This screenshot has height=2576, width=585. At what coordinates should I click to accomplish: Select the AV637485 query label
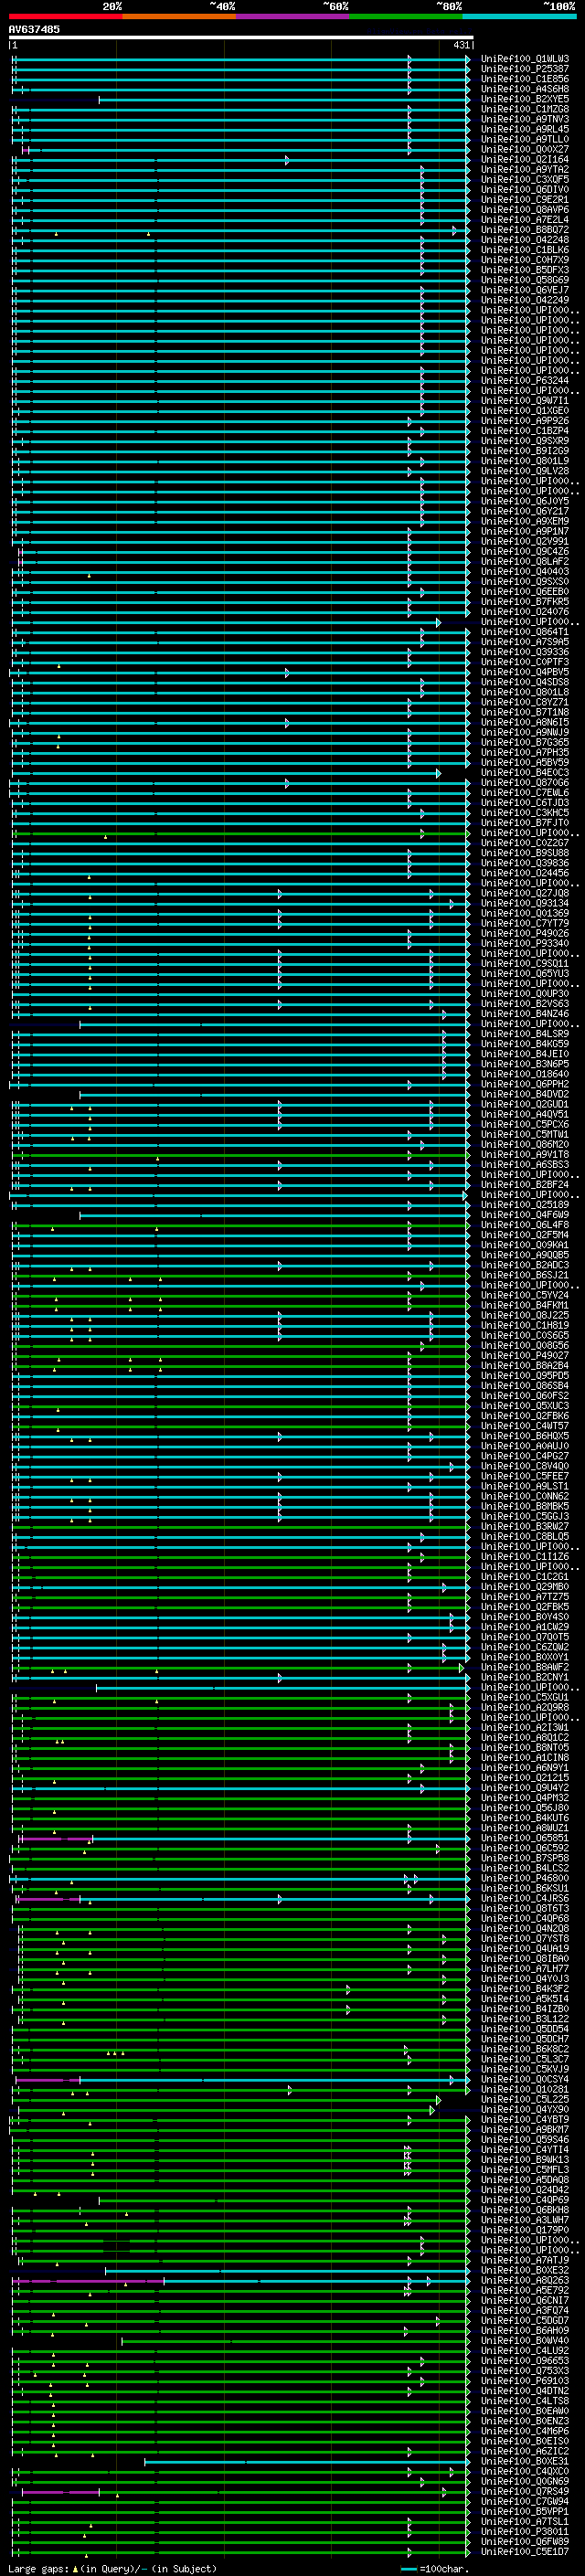pyautogui.click(x=34, y=29)
